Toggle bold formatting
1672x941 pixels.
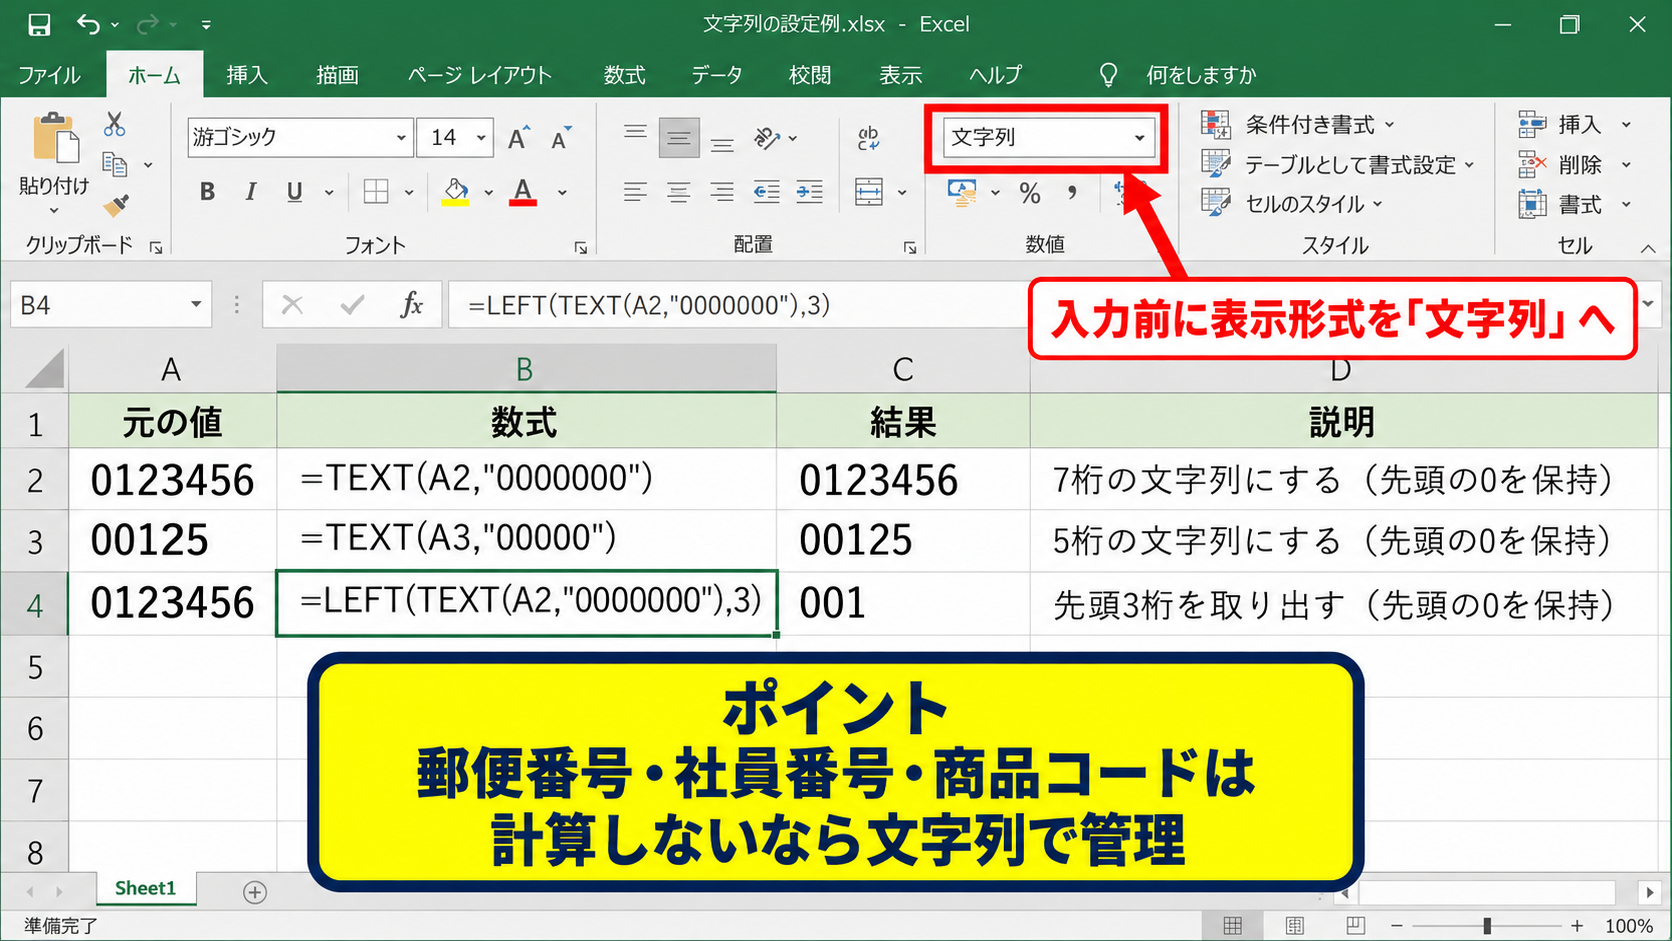[207, 192]
